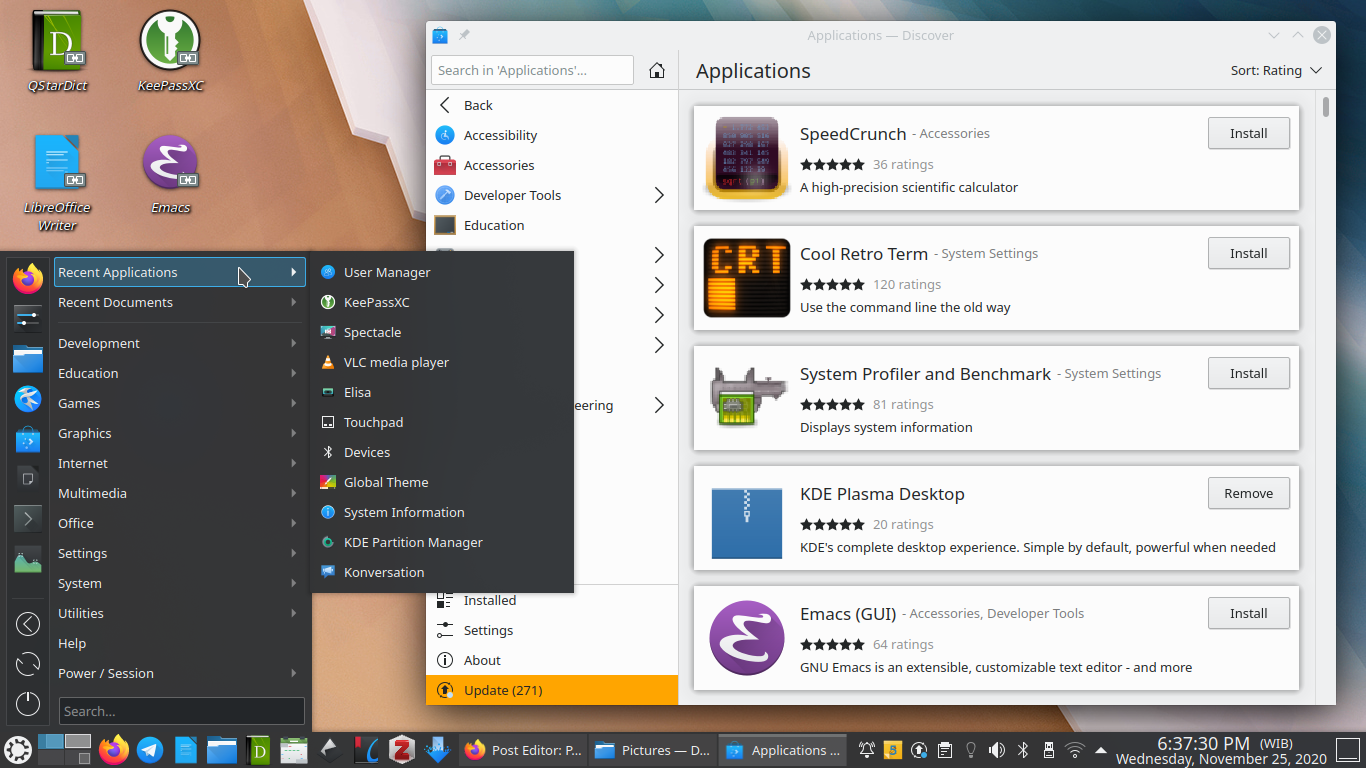
Task: Open Konsole terminal from launcher favorites
Action: click(x=28, y=519)
